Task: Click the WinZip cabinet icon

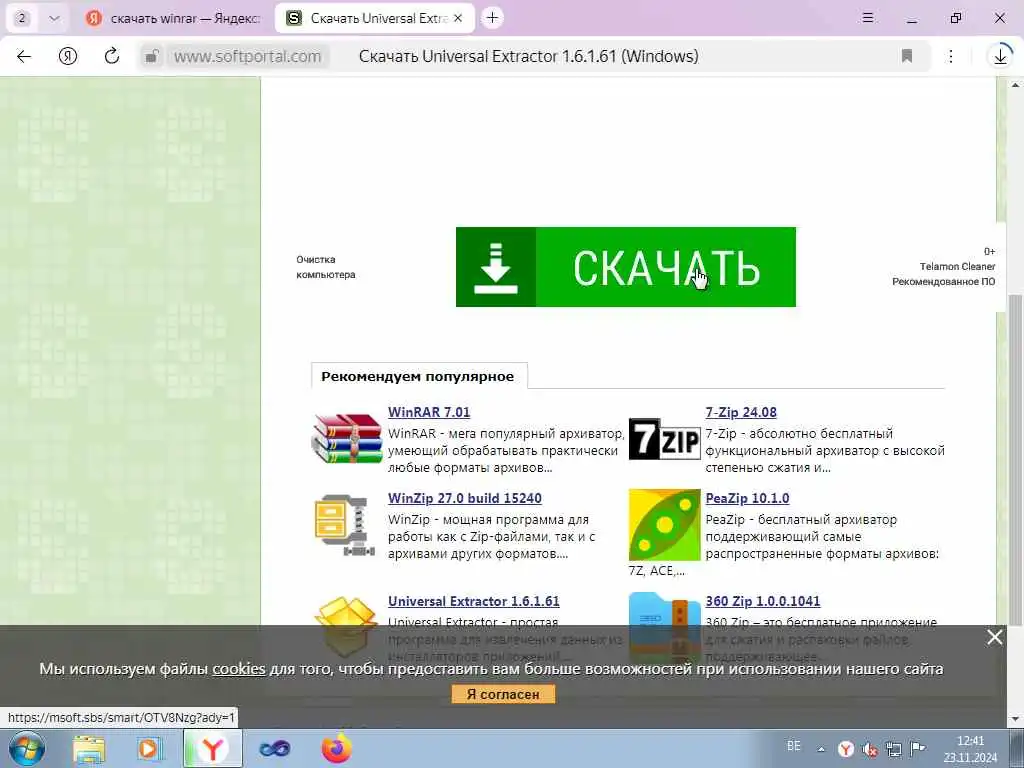Action: pyautogui.click(x=345, y=525)
